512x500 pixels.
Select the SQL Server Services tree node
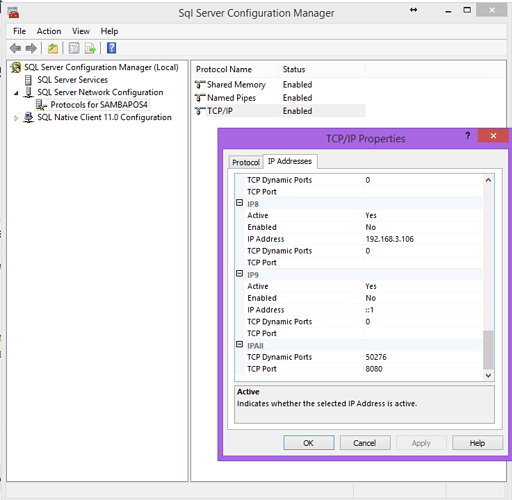coord(72,80)
